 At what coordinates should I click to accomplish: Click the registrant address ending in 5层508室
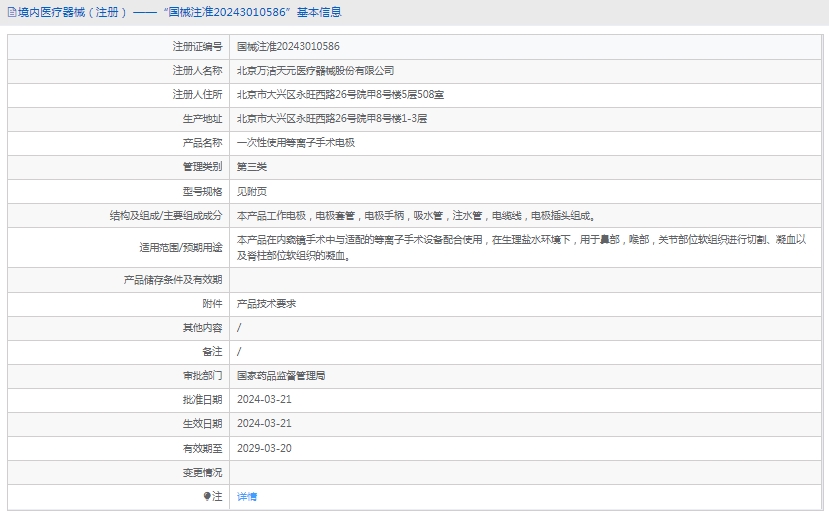tap(340, 95)
